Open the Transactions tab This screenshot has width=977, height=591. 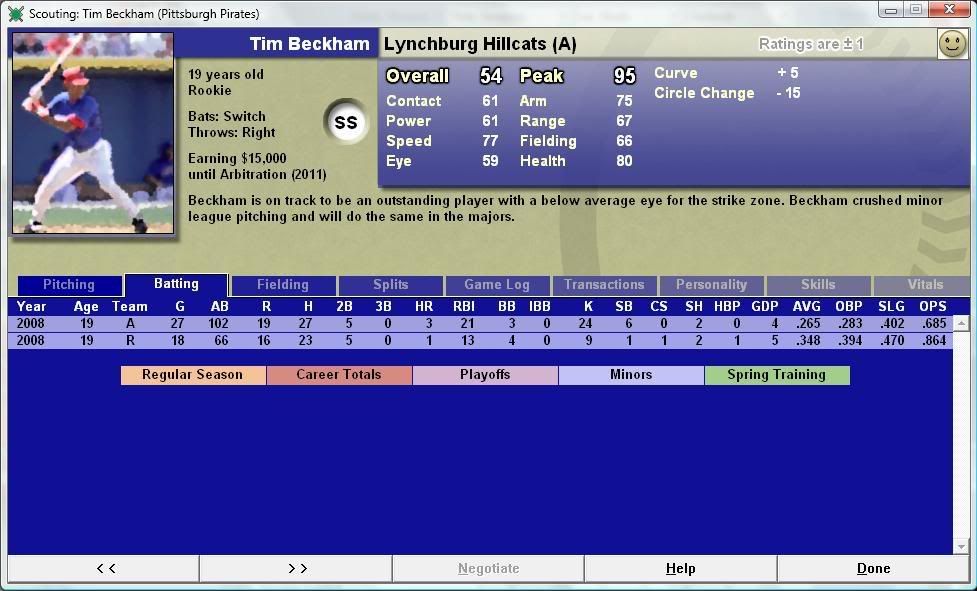604,285
